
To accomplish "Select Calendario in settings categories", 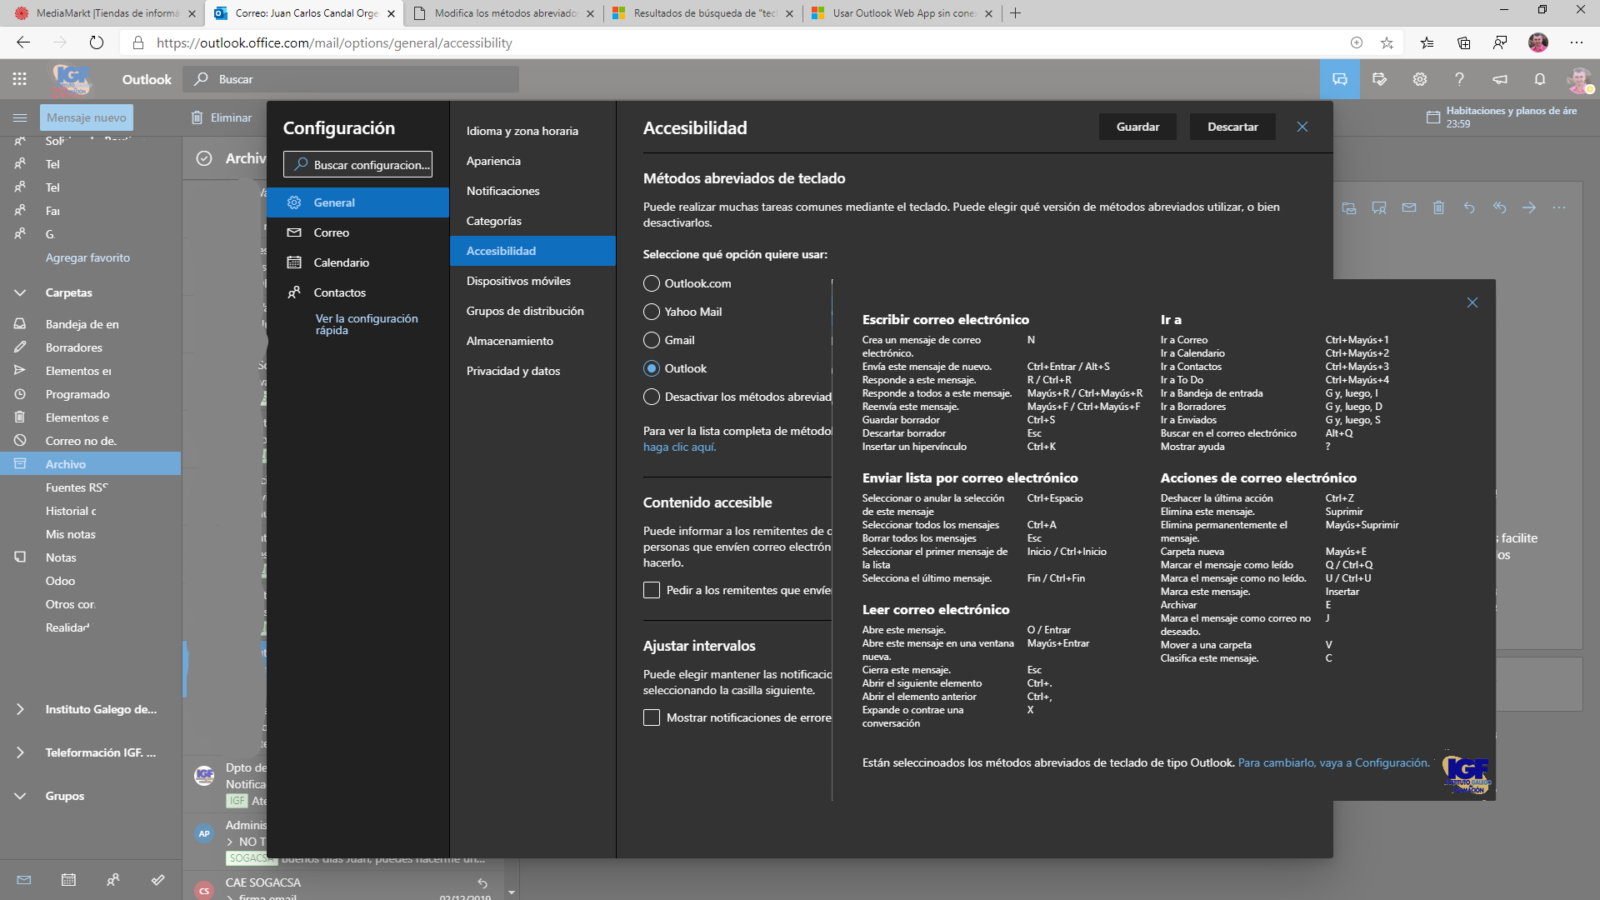I will pos(341,263).
